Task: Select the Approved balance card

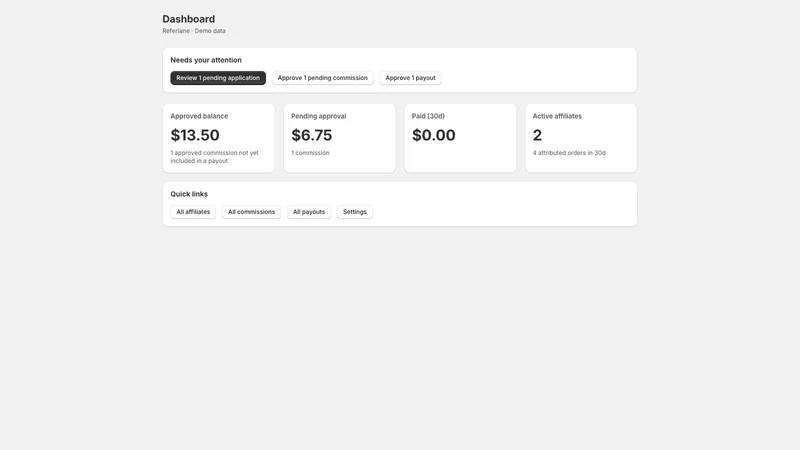Action: [219, 138]
